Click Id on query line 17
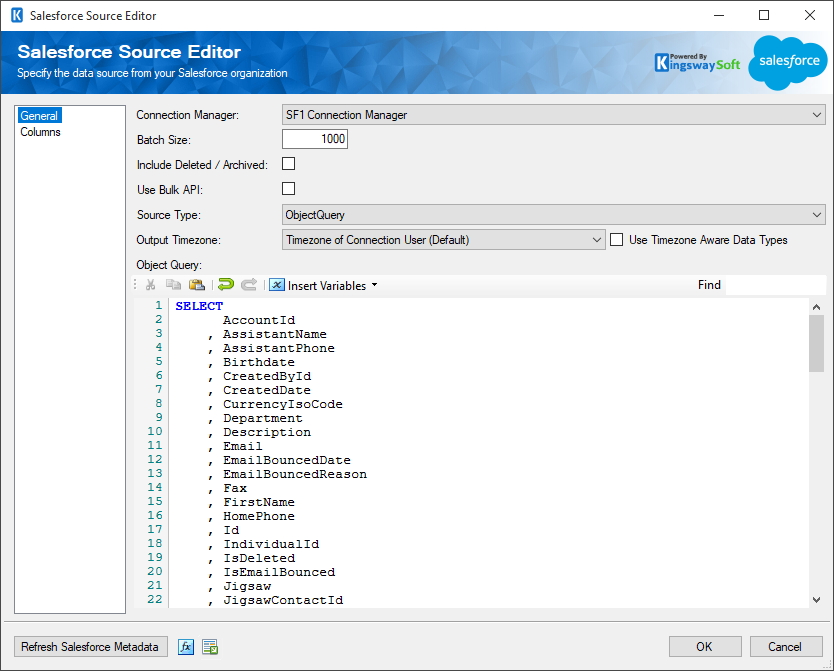Viewport: 834px width, 671px height. 231,530
